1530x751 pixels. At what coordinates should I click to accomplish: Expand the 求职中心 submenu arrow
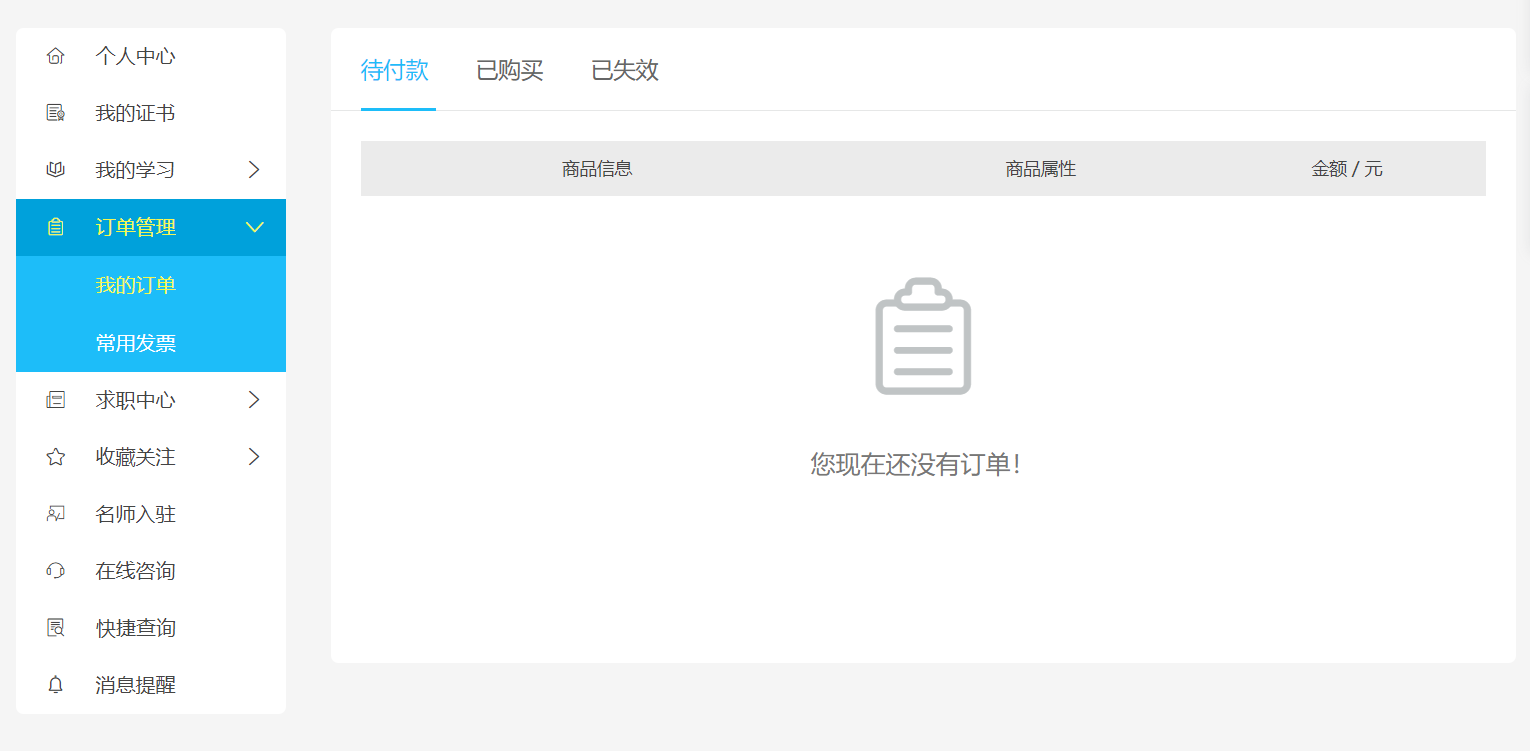point(254,400)
